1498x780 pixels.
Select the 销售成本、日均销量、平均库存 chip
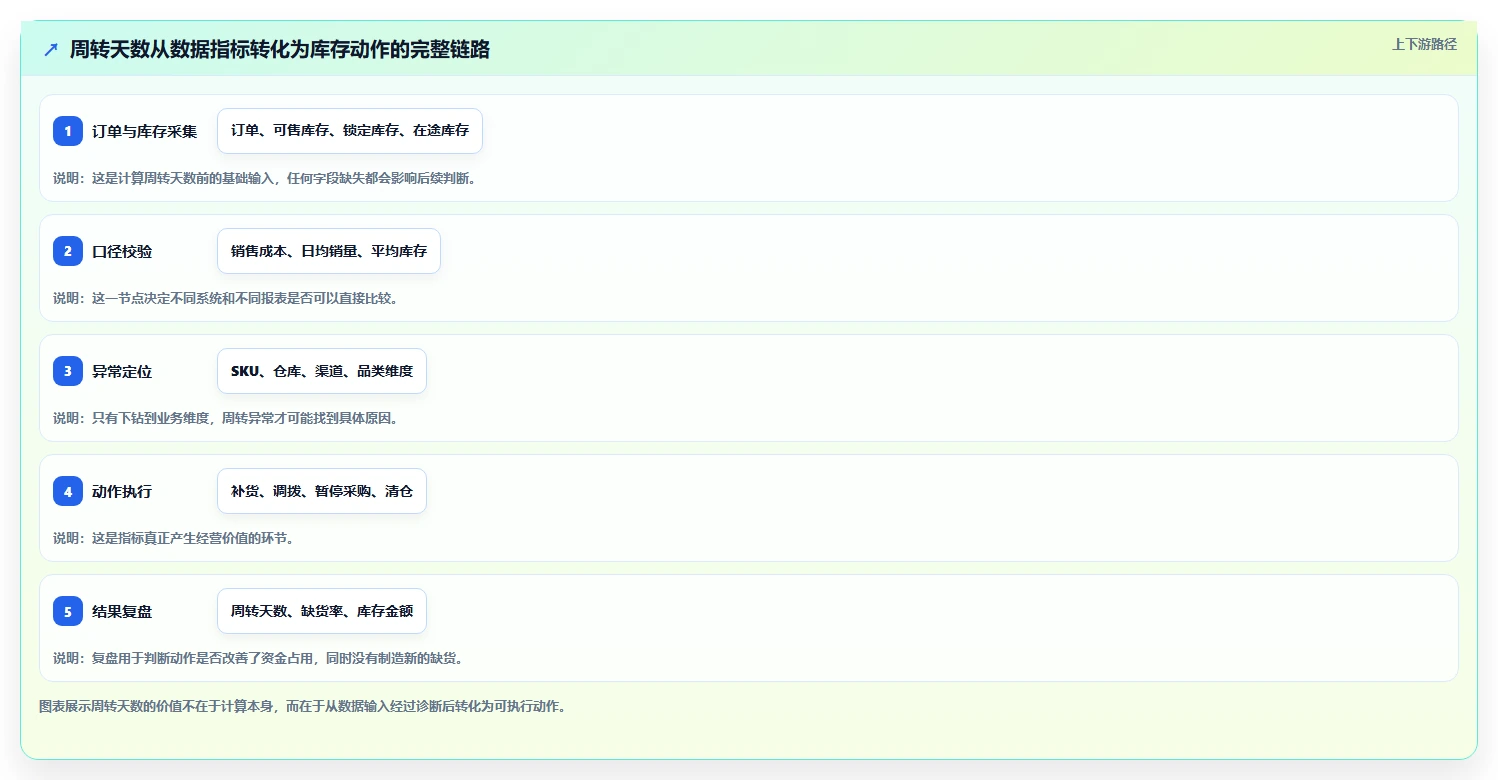(329, 251)
